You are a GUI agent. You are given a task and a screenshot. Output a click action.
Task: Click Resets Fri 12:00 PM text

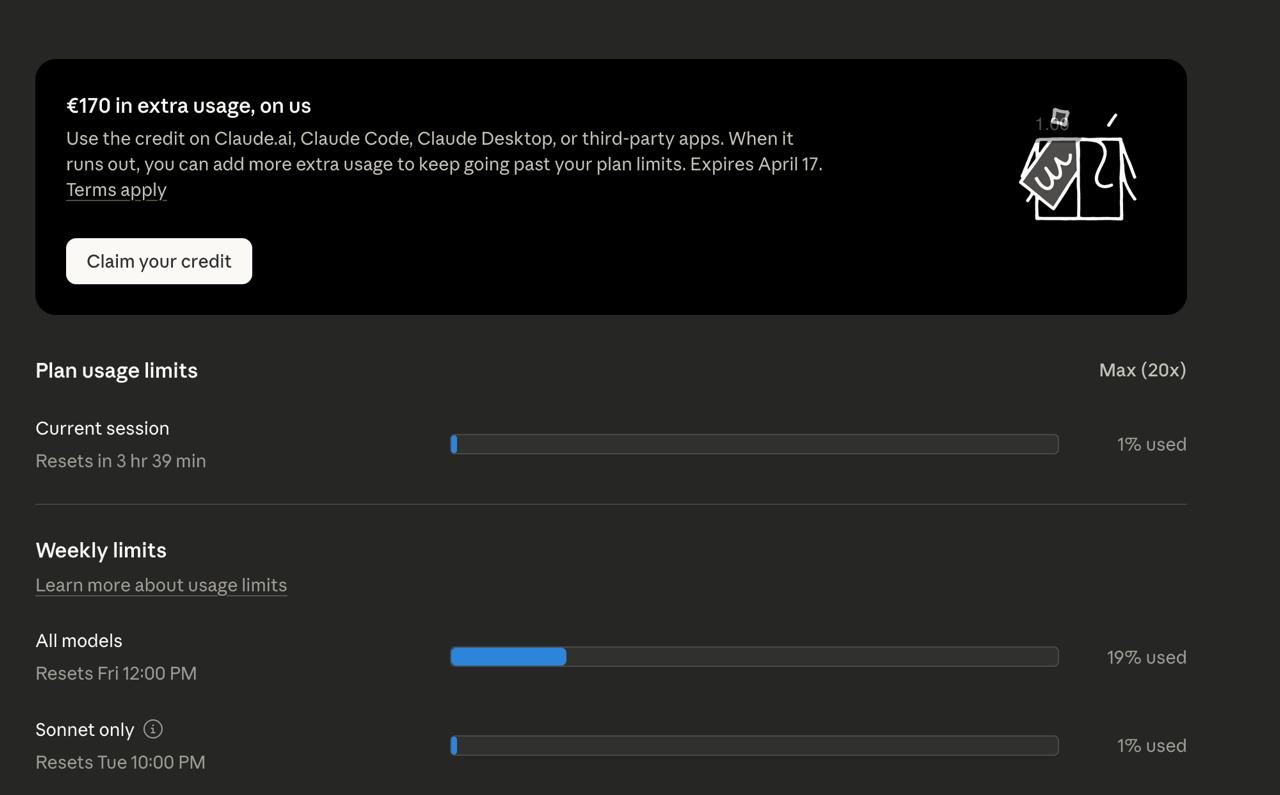coord(116,674)
